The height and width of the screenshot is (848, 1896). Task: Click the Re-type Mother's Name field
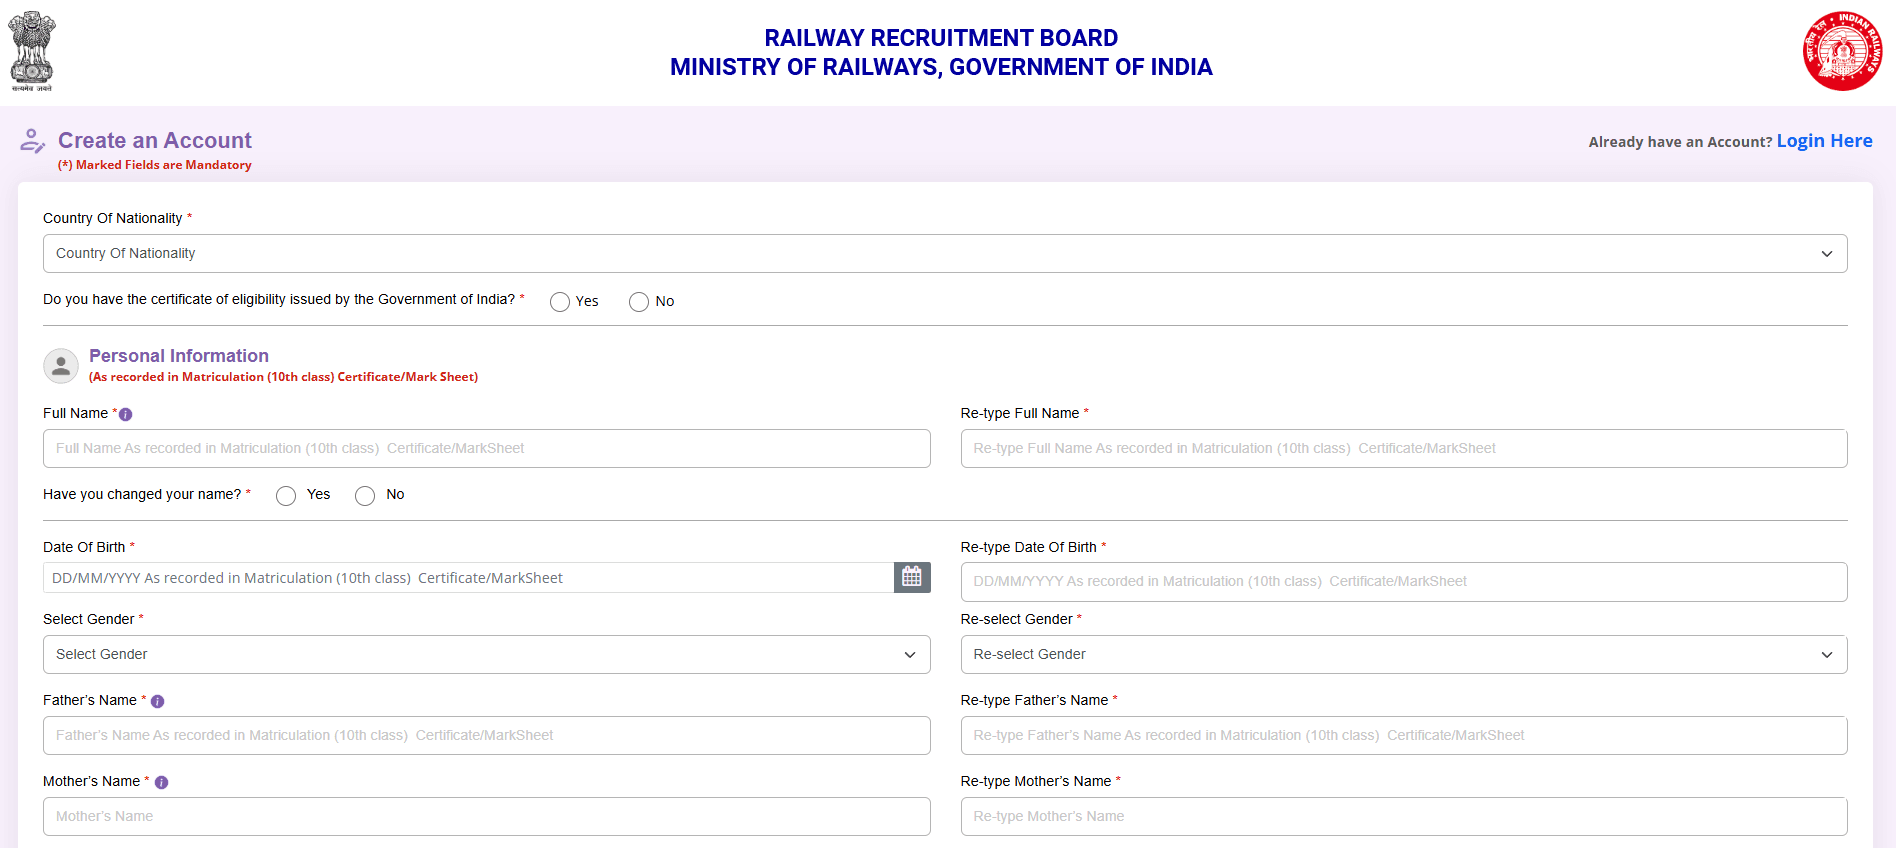[x=1404, y=817]
